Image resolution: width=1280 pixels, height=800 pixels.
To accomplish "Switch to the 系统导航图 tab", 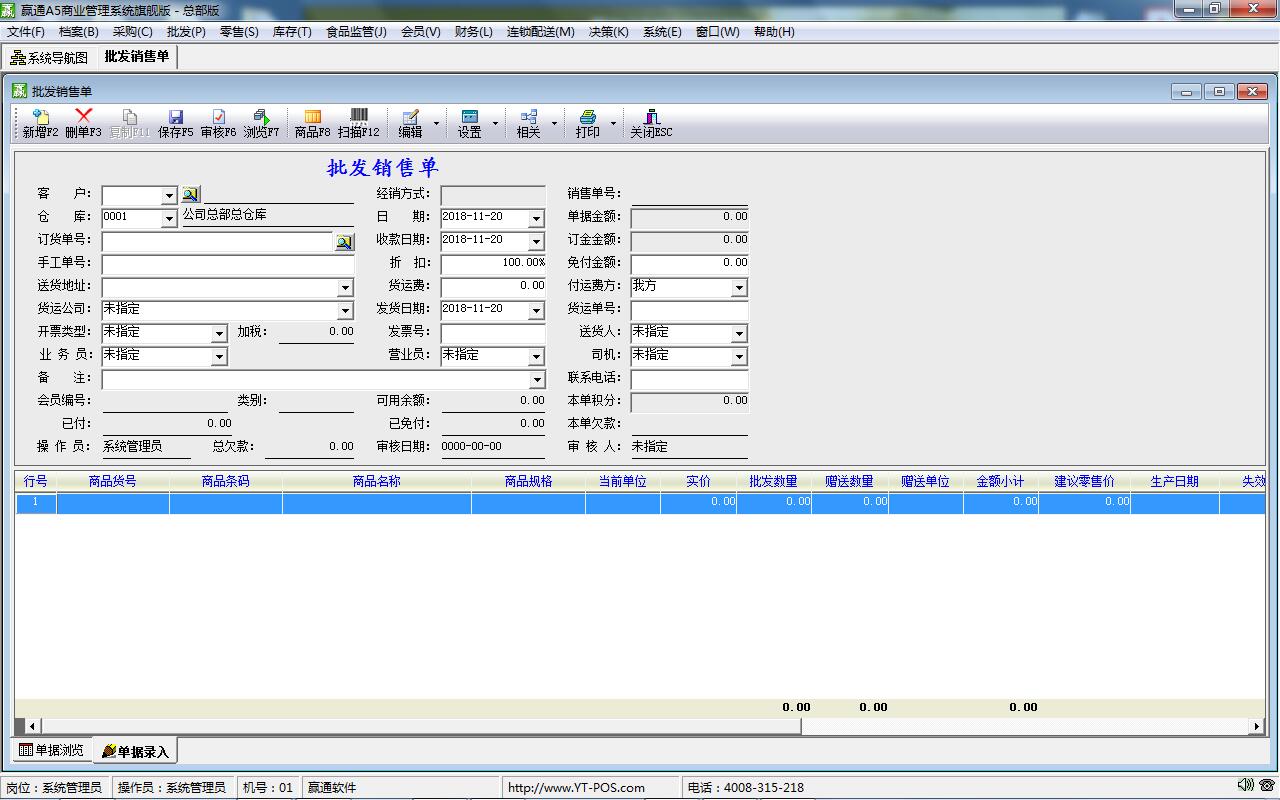I will point(49,58).
